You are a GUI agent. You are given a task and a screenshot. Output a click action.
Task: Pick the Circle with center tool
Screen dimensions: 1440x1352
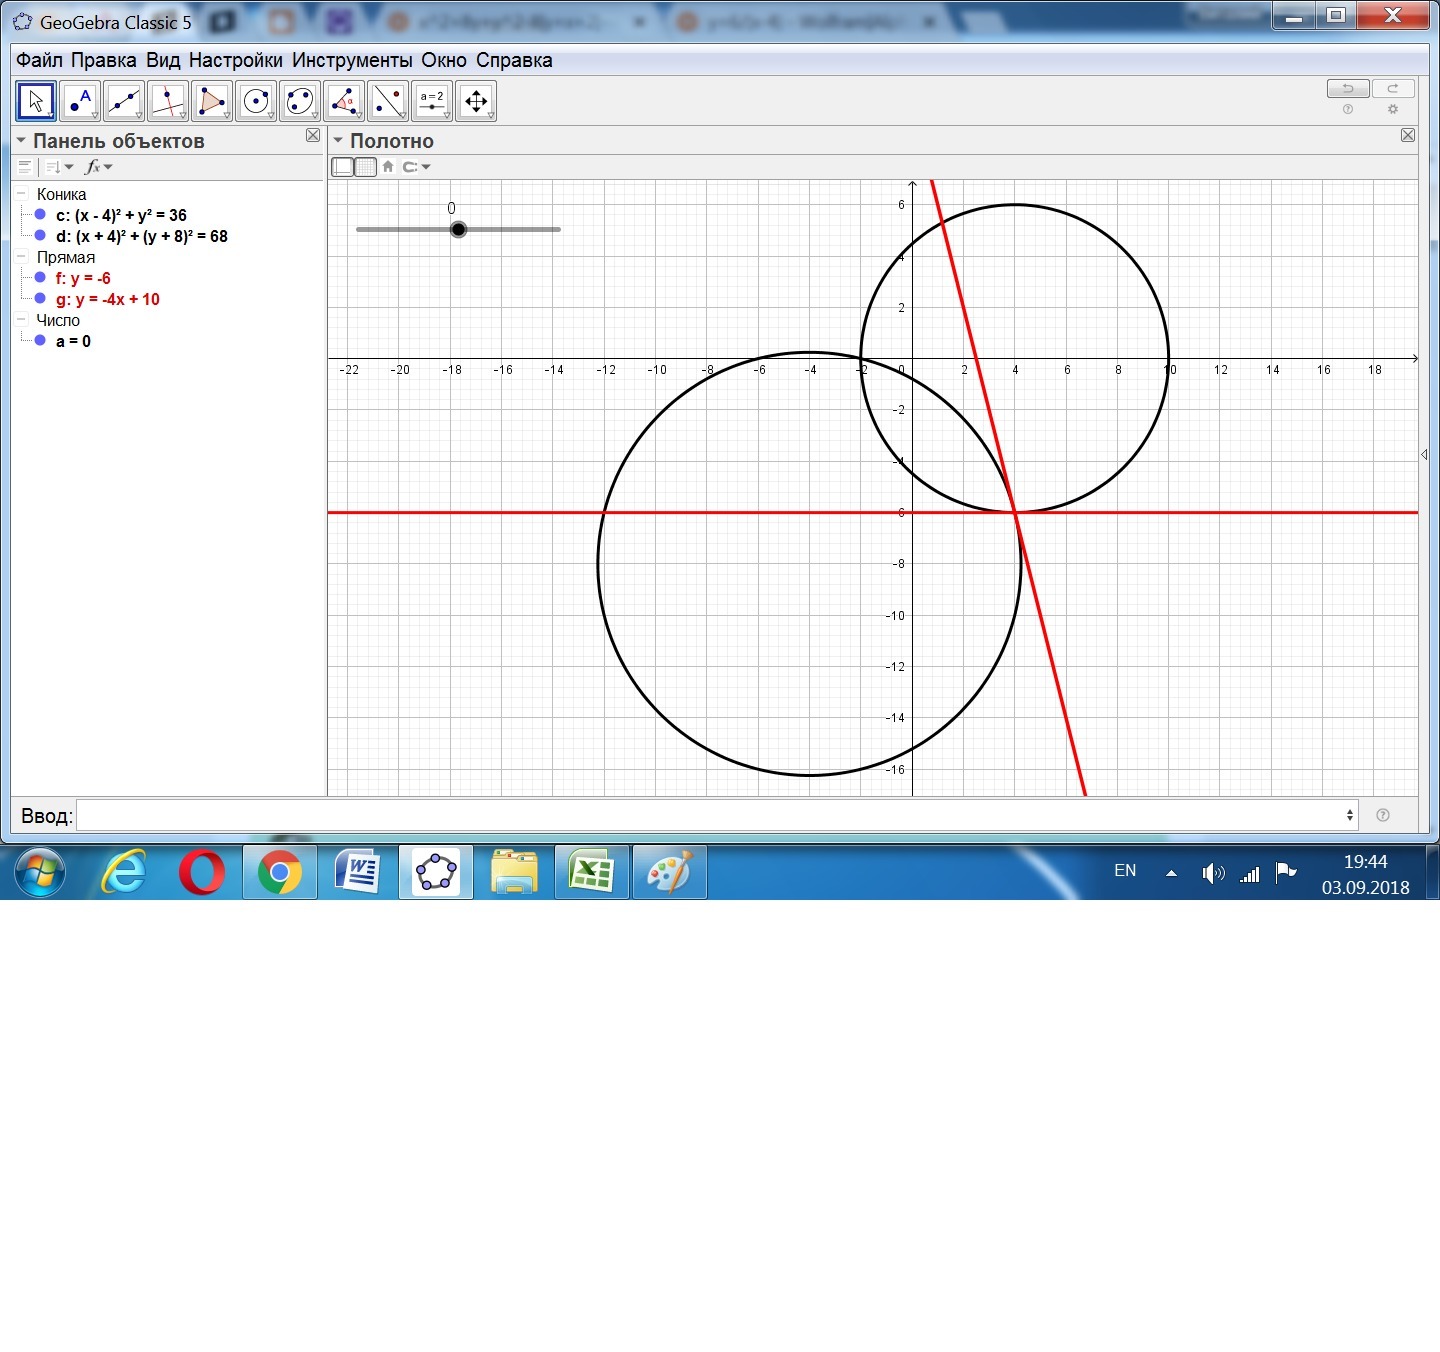(256, 101)
